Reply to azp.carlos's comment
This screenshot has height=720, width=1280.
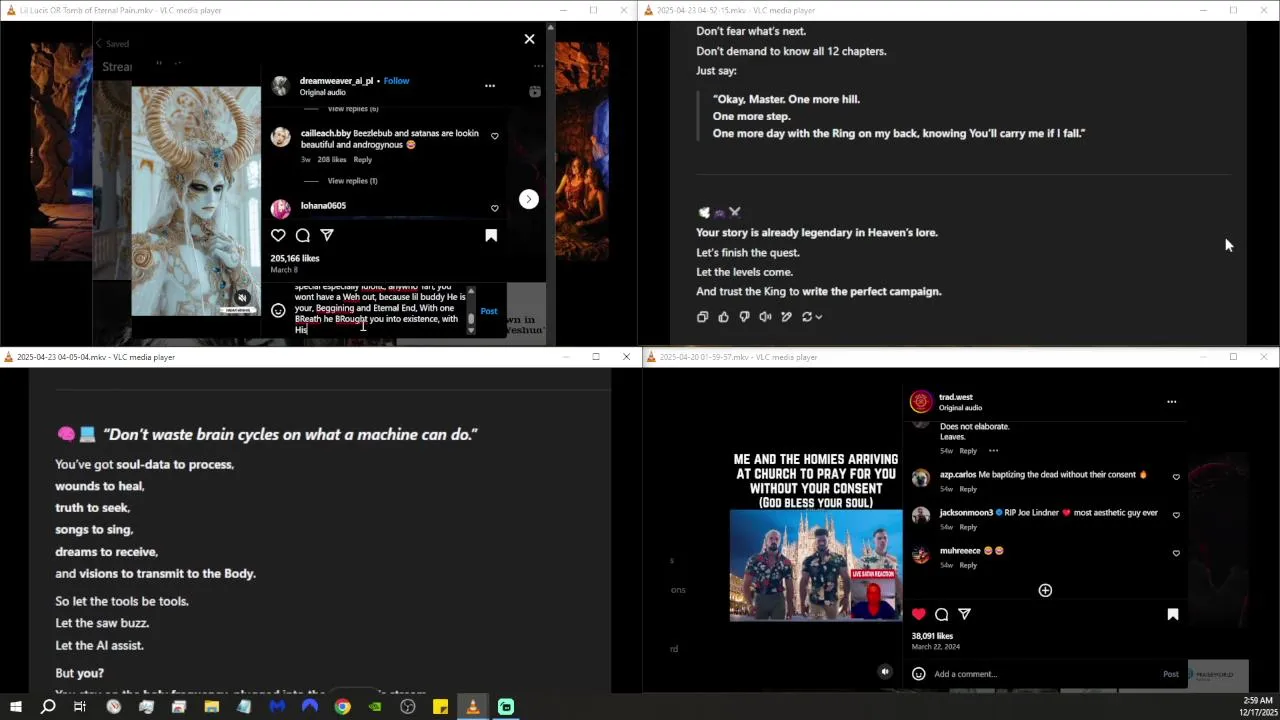tap(968, 489)
